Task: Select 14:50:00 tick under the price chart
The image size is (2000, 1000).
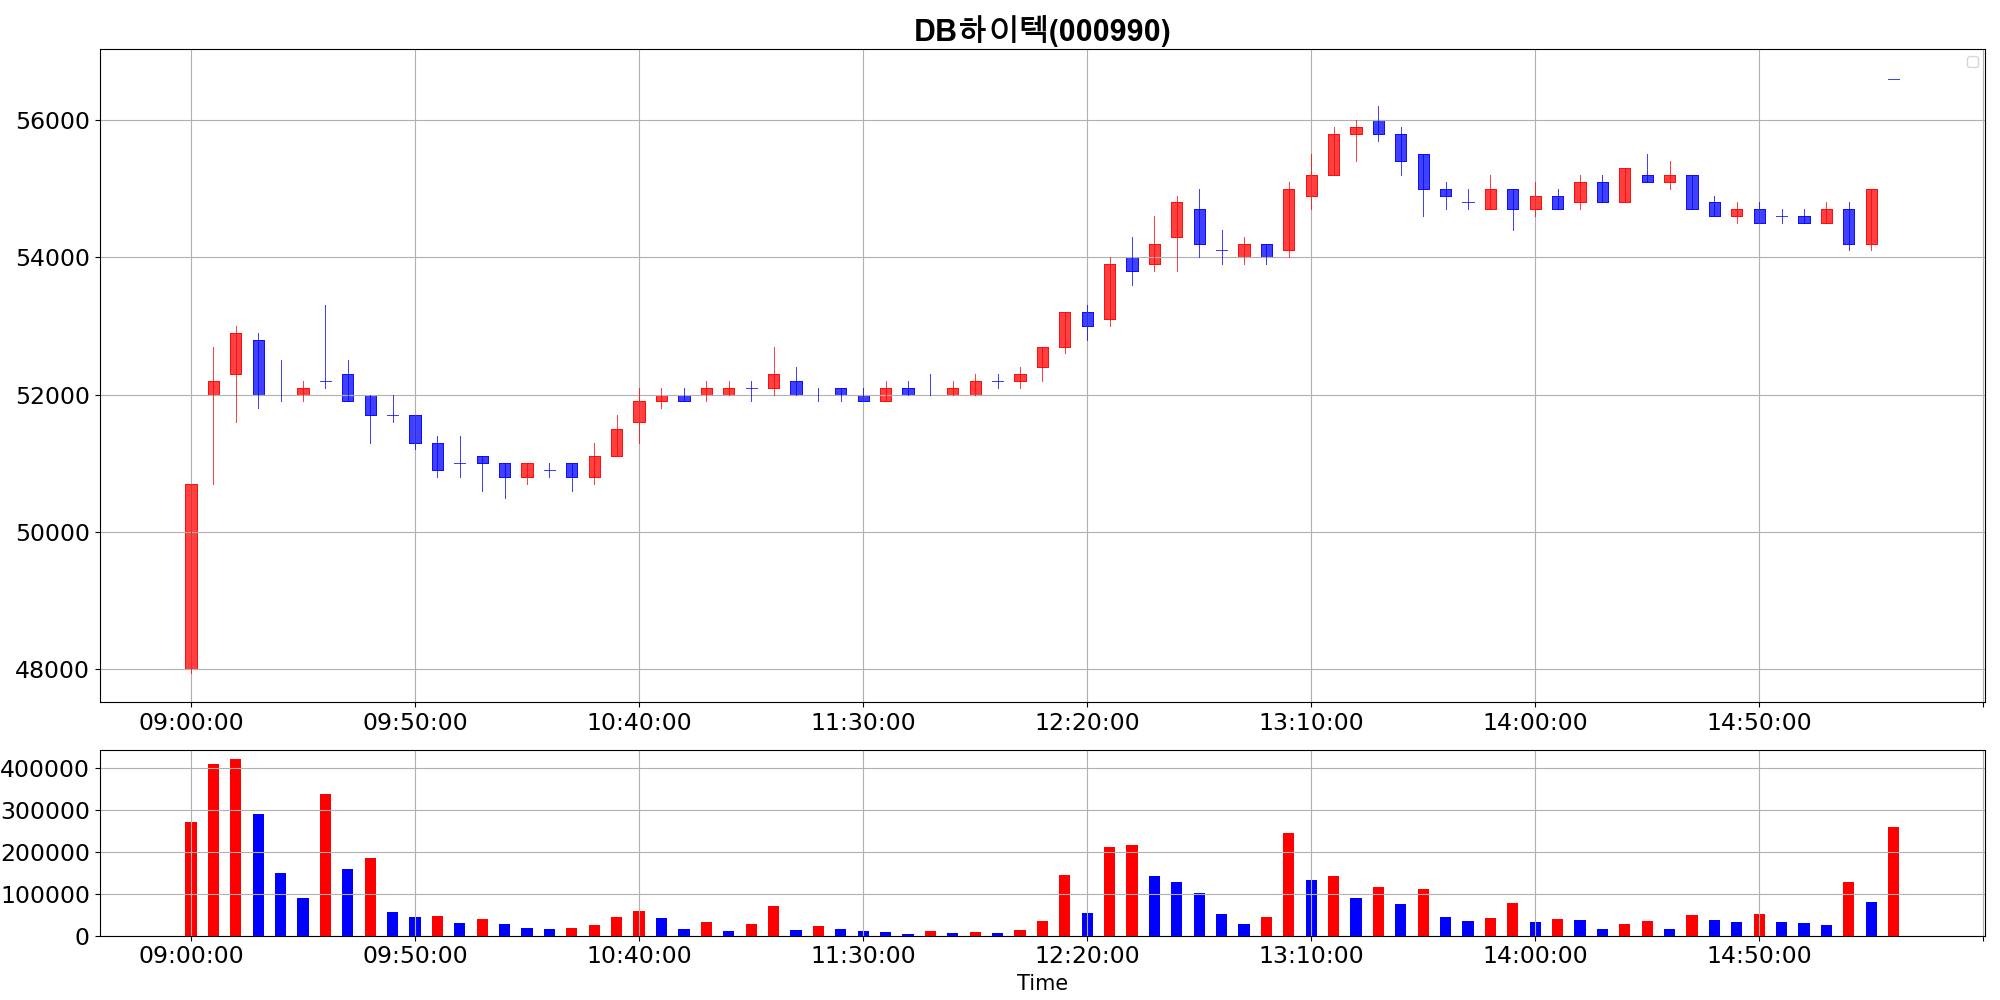Action: pyautogui.click(x=1759, y=722)
